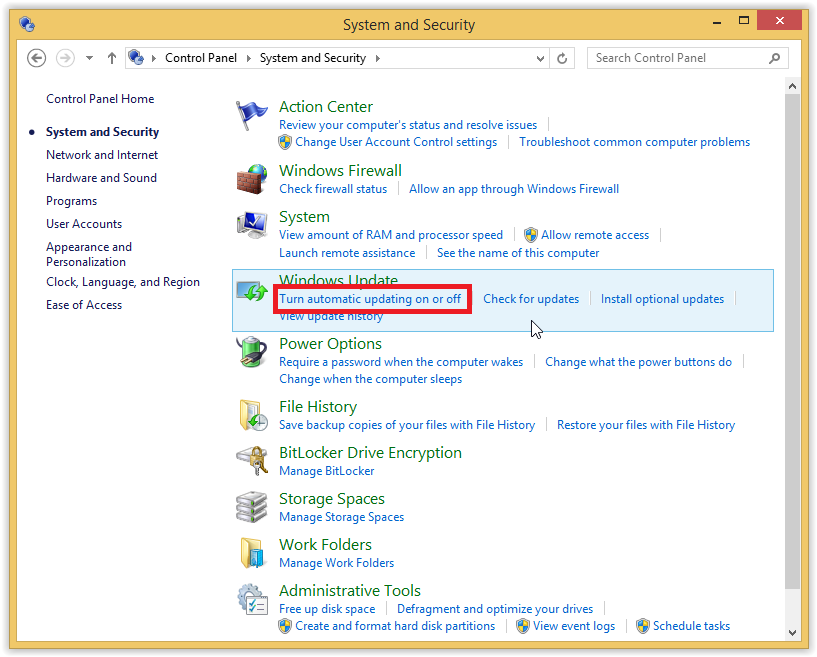Go up one level with the Up arrow
This screenshot has width=817, height=657.
(112, 58)
